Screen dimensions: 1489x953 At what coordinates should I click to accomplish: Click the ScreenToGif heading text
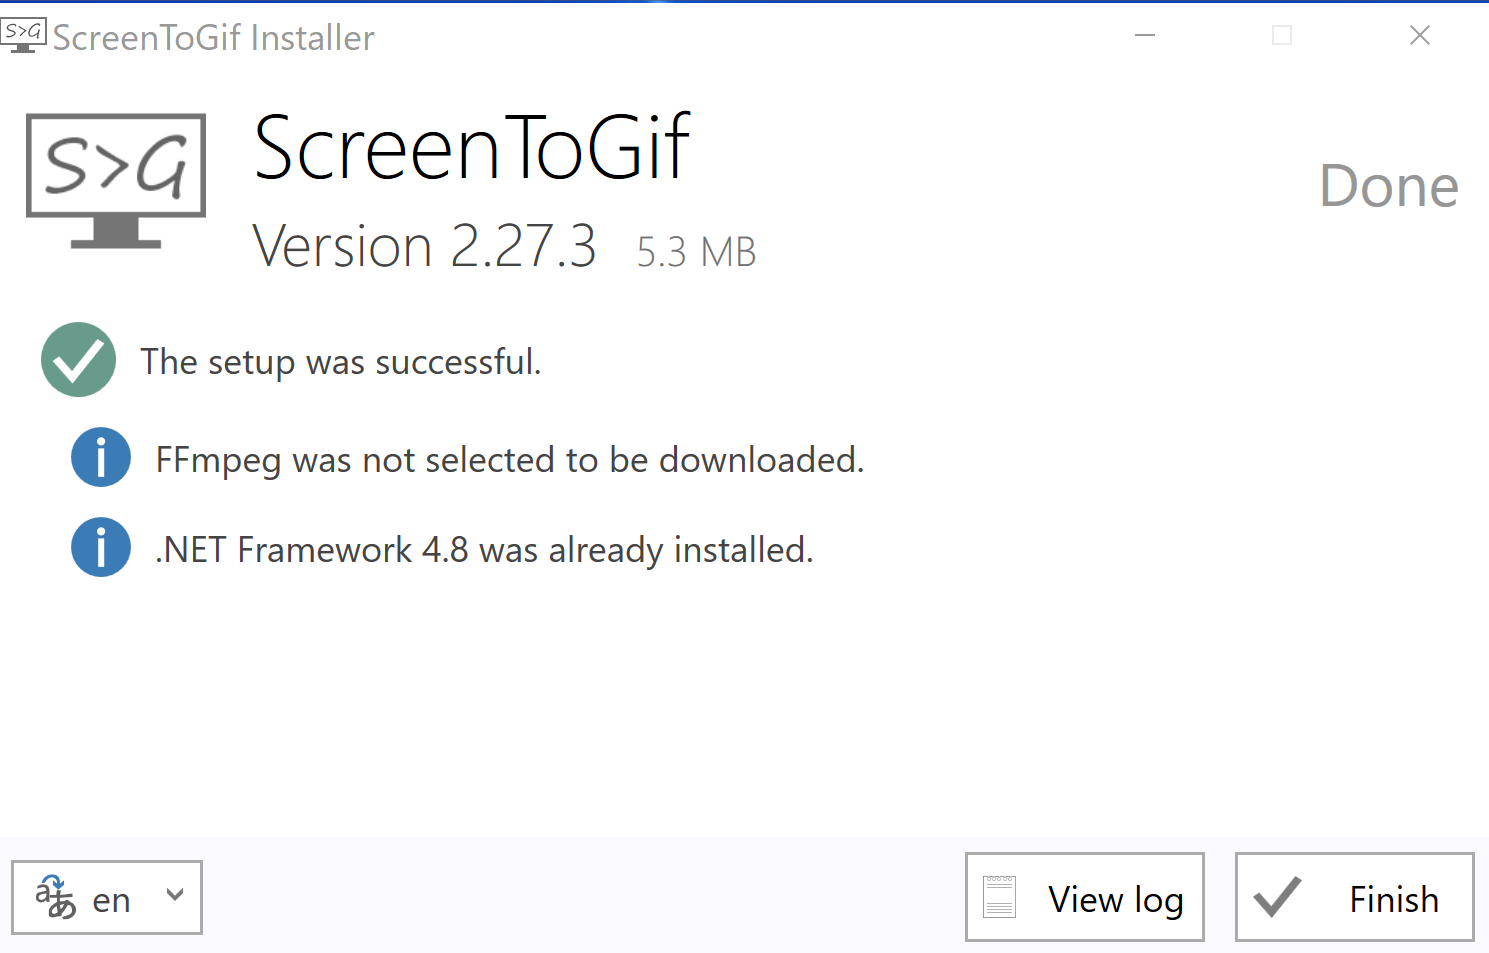[472, 148]
